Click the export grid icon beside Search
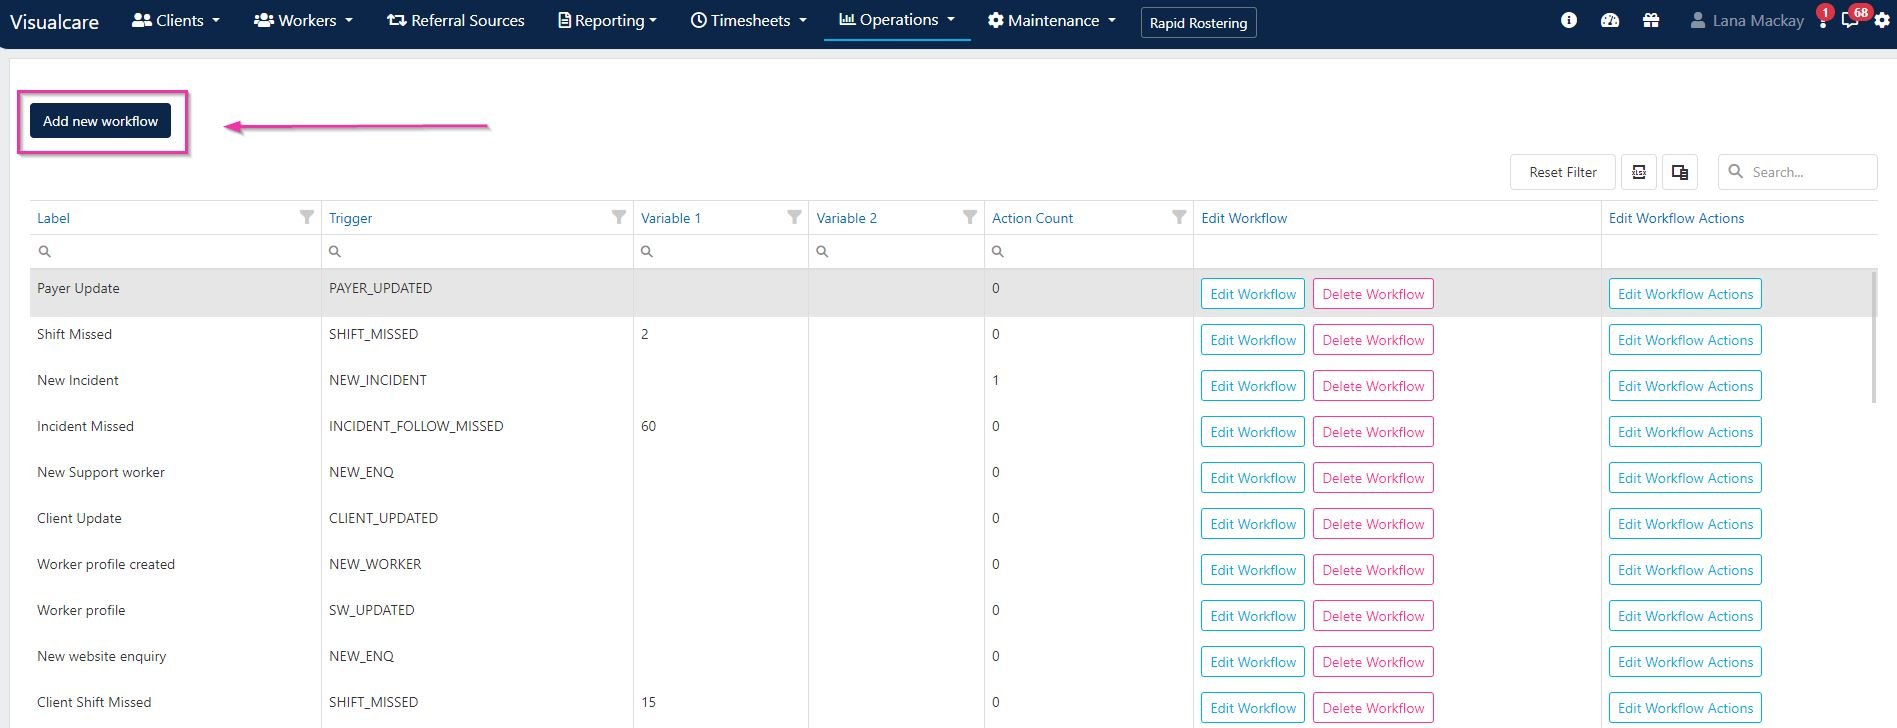 [1680, 172]
